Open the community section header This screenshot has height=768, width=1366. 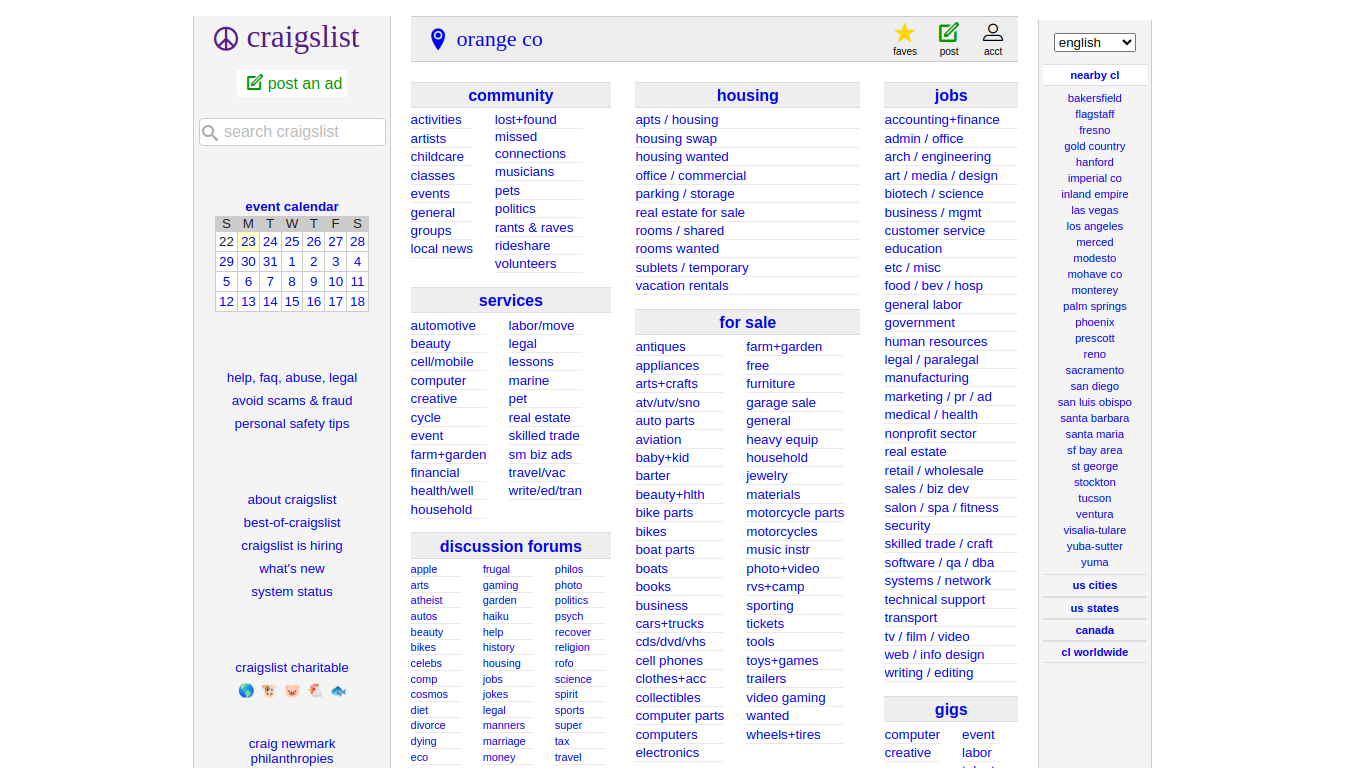point(511,95)
